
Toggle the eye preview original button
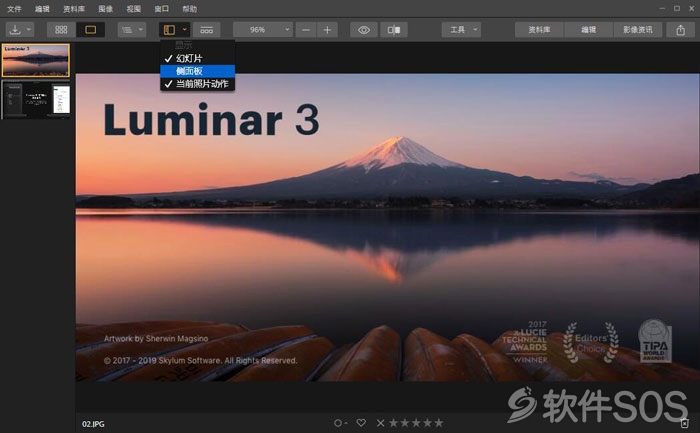tap(364, 30)
